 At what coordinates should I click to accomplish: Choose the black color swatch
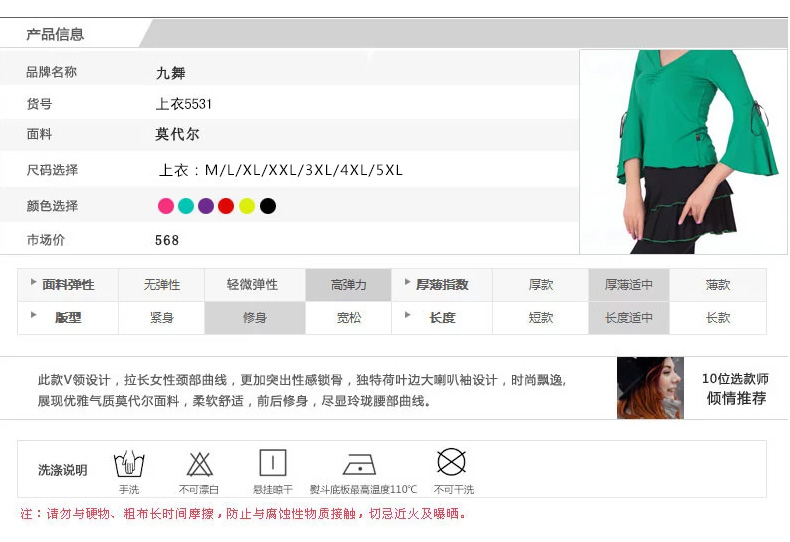pos(268,206)
